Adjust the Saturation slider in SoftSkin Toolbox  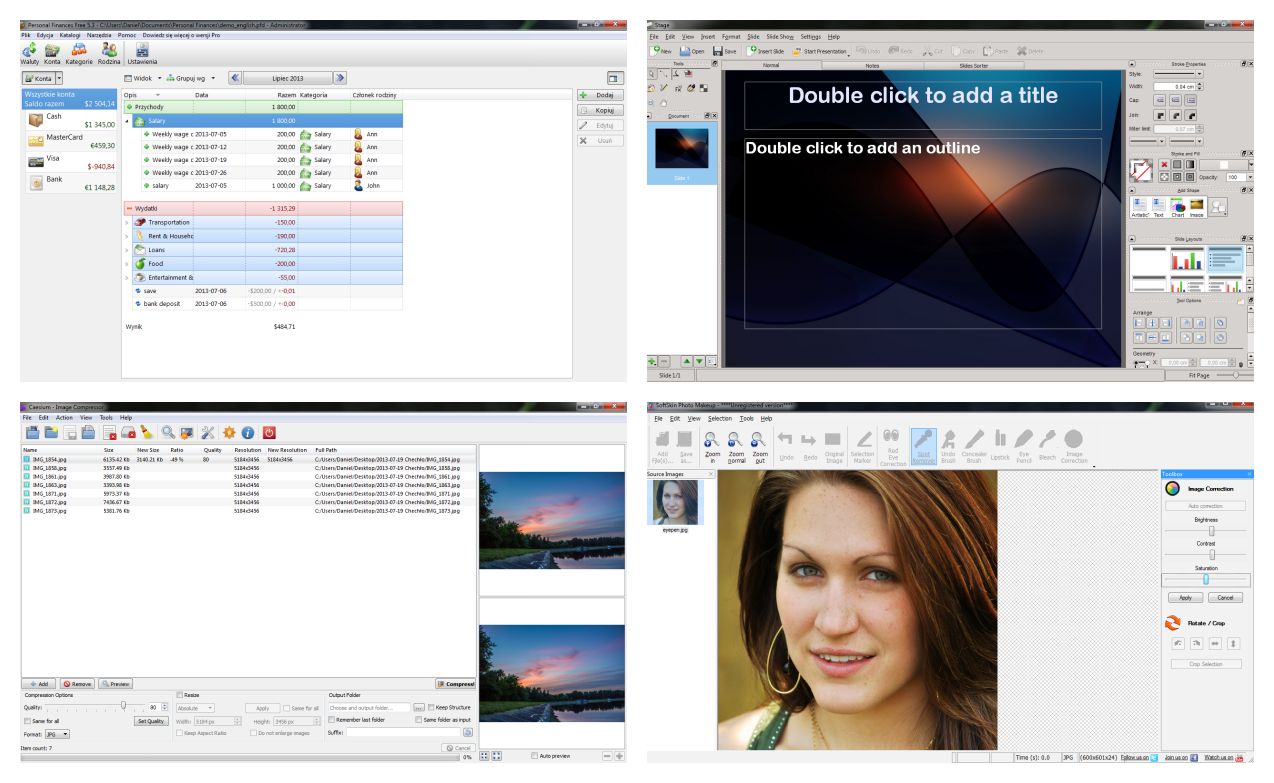(1206, 578)
